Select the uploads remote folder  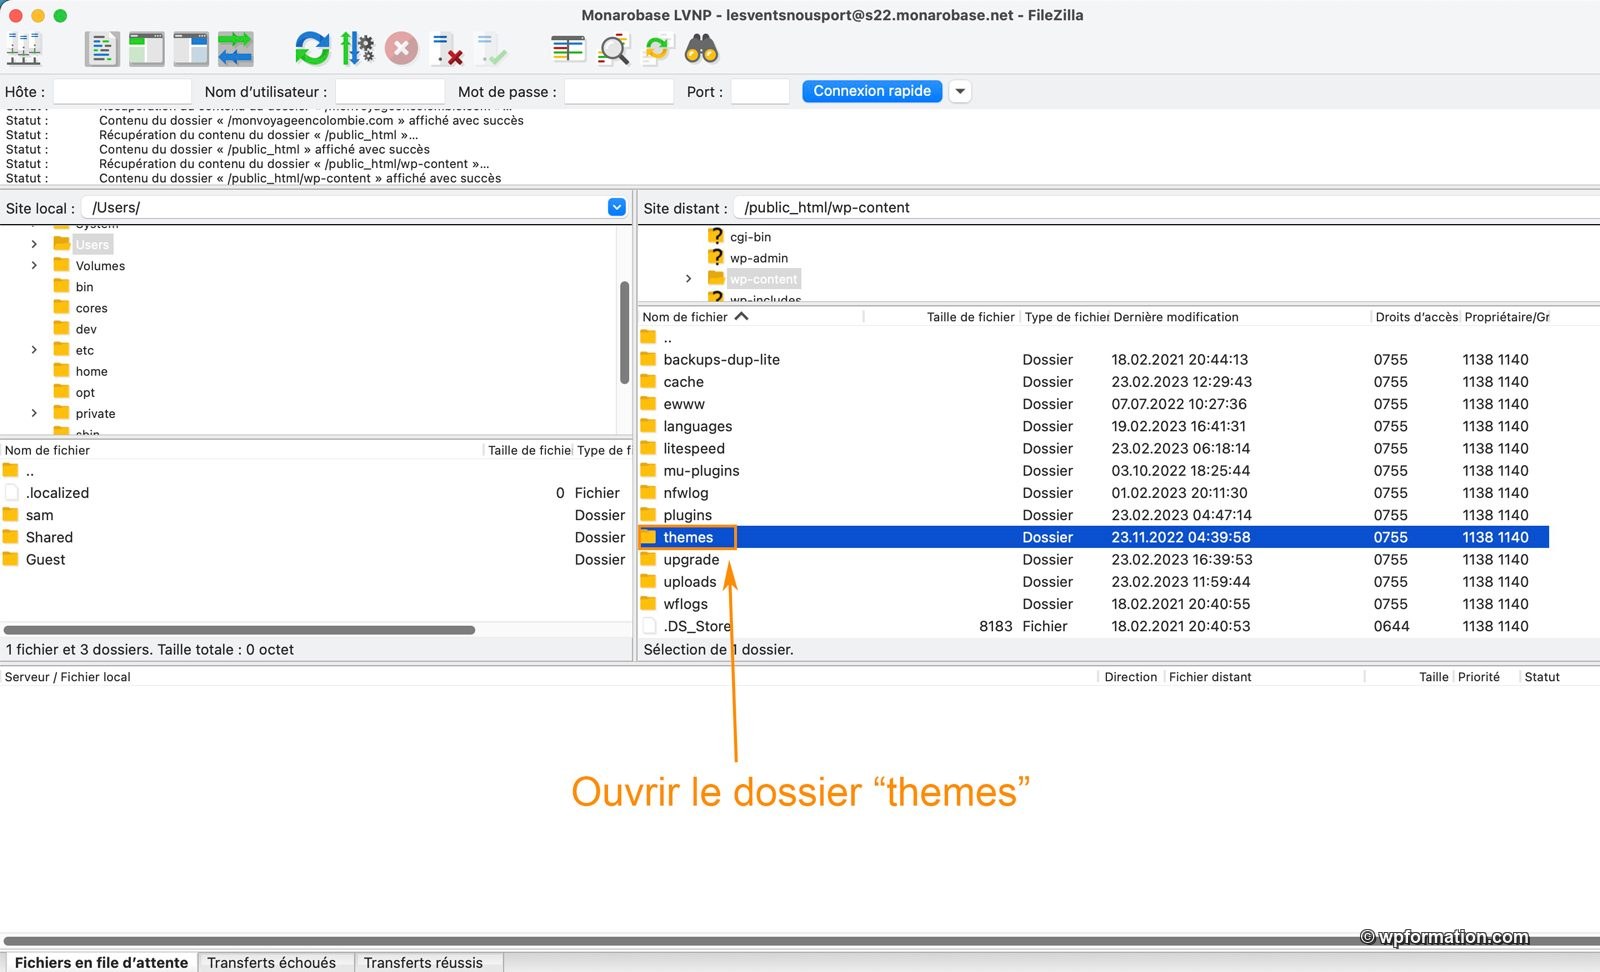1094,582
